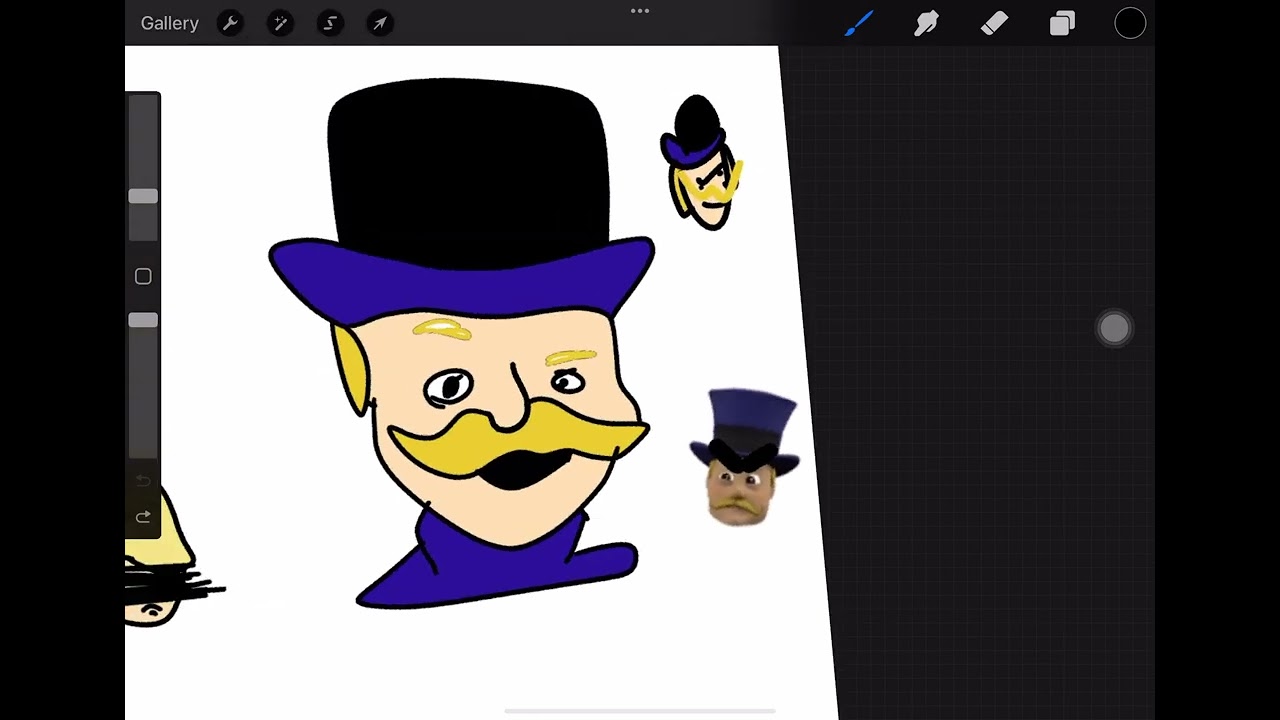1280x720 pixels.
Task: Click the brush size slider handle
Action: click(143, 197)
